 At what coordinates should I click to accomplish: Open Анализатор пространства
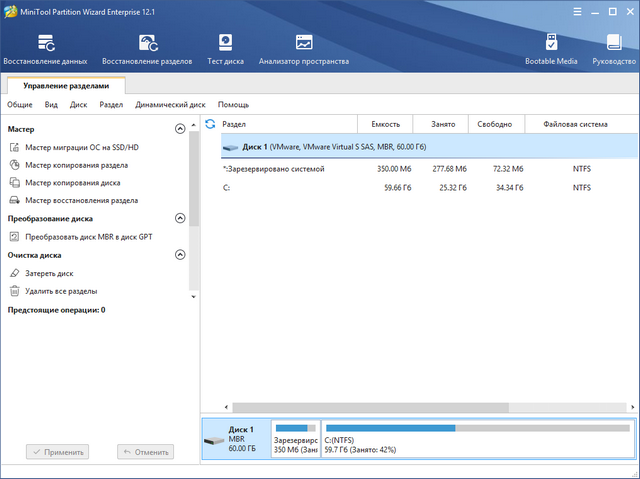(303, 49)
